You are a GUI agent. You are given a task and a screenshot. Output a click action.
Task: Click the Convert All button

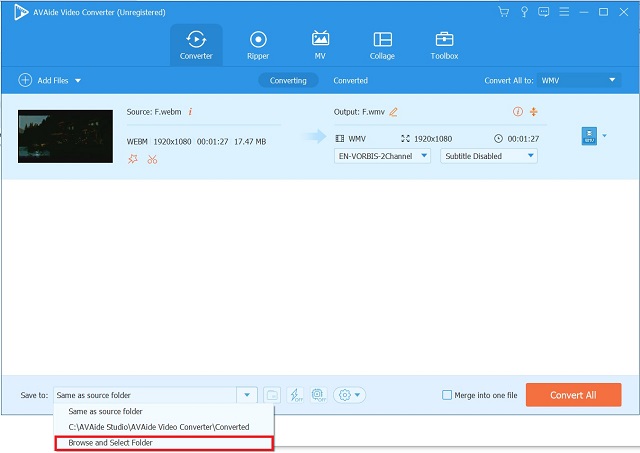pyautogui.click(x=573, y=395)
